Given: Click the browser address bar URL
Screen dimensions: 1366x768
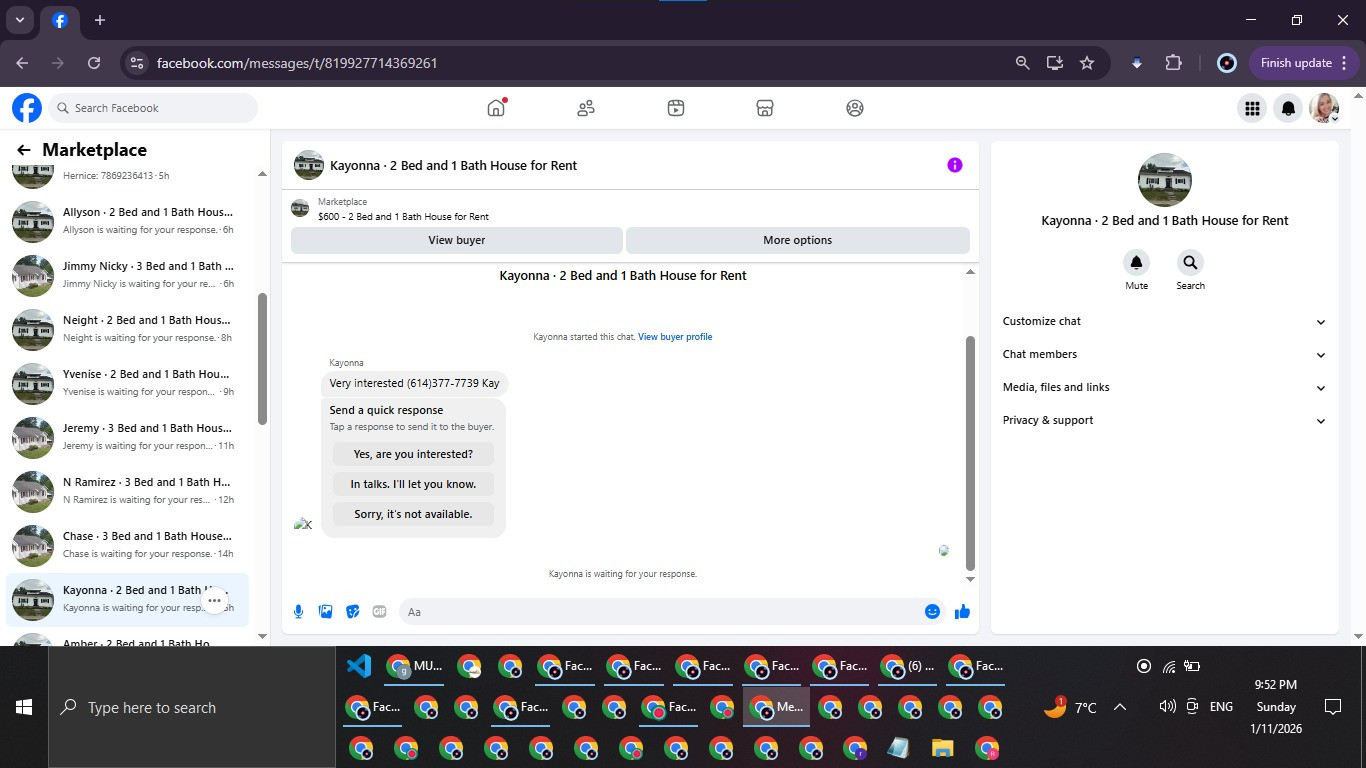Looking at the screenshot, I should pos(297,63).
